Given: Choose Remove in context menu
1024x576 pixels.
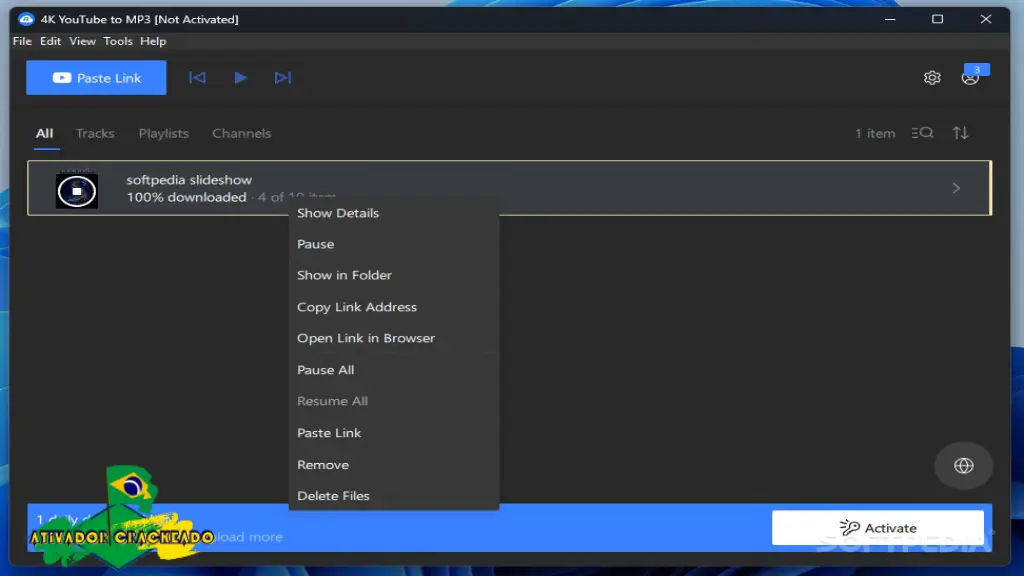Looking at the screenshot, I should click(394, 465).
